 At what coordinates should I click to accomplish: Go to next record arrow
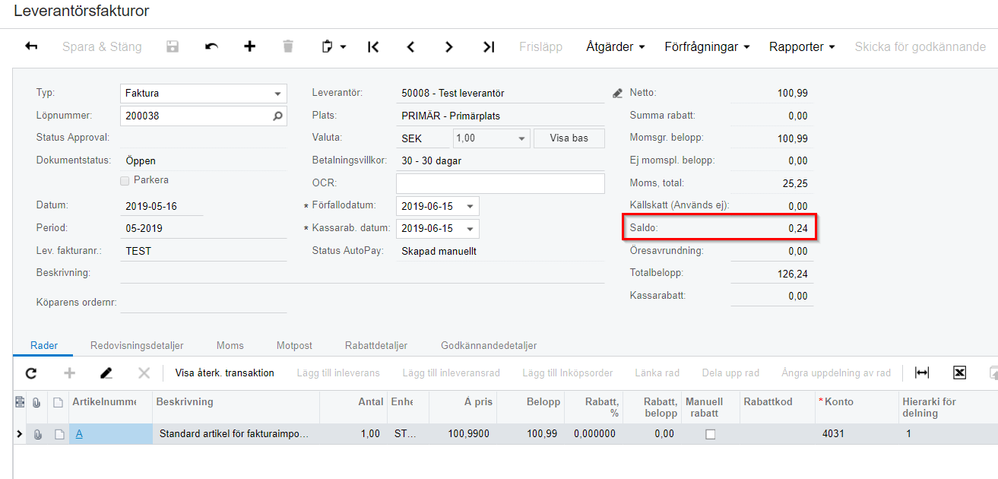(x=449, y=46)
